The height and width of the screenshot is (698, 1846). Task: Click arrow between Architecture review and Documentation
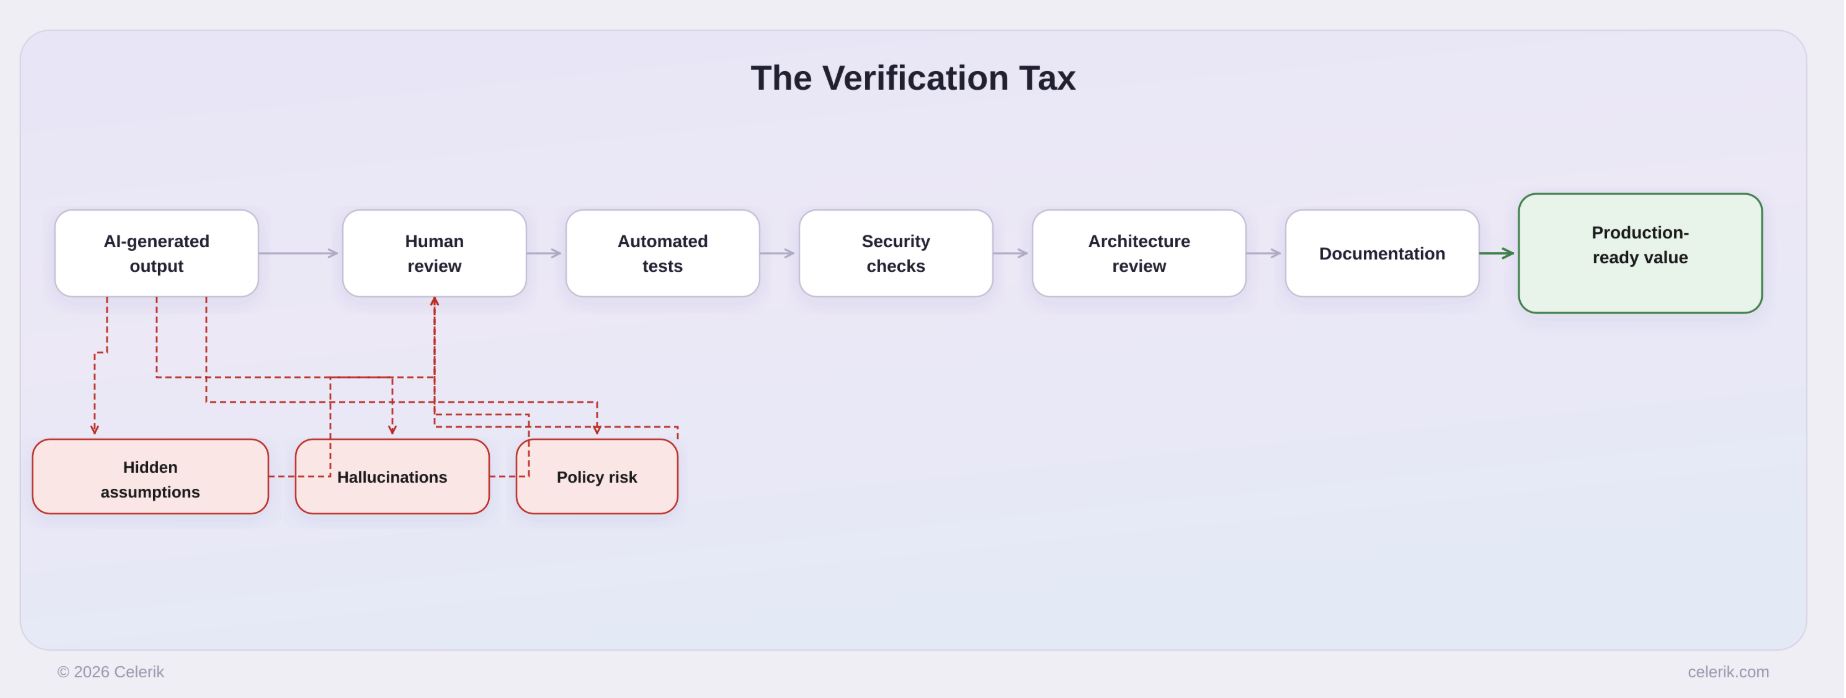tap(1264, 253)
